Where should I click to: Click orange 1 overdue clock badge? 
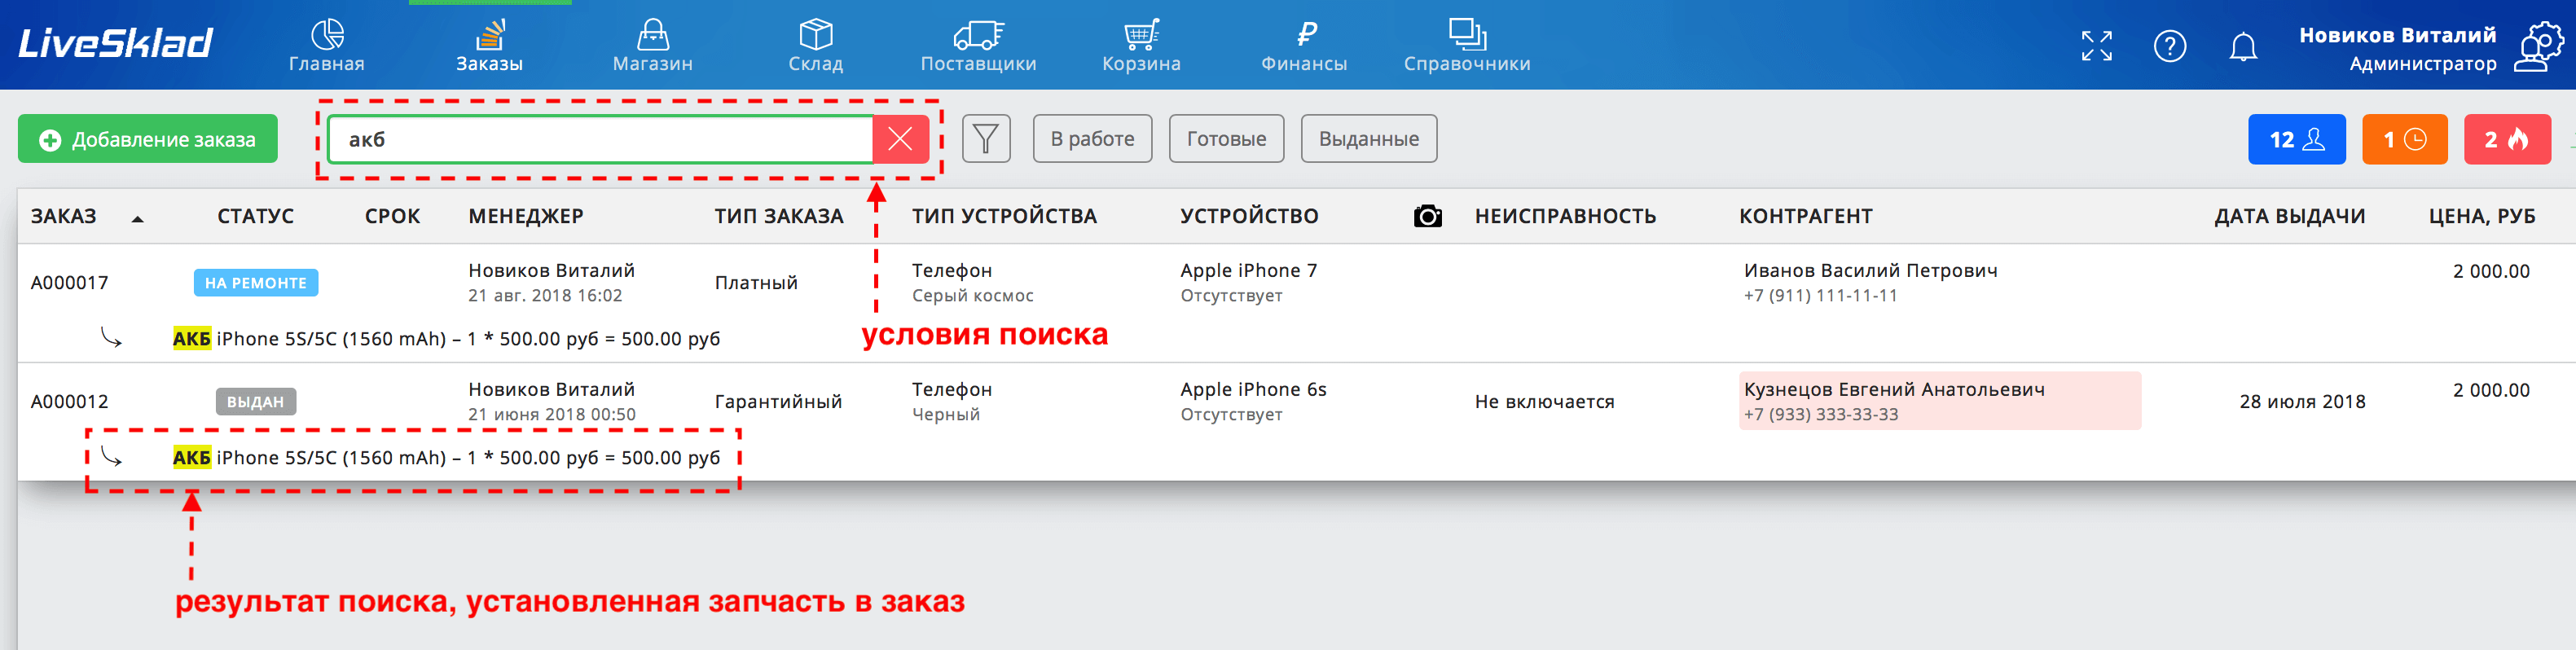(2405, 139)
